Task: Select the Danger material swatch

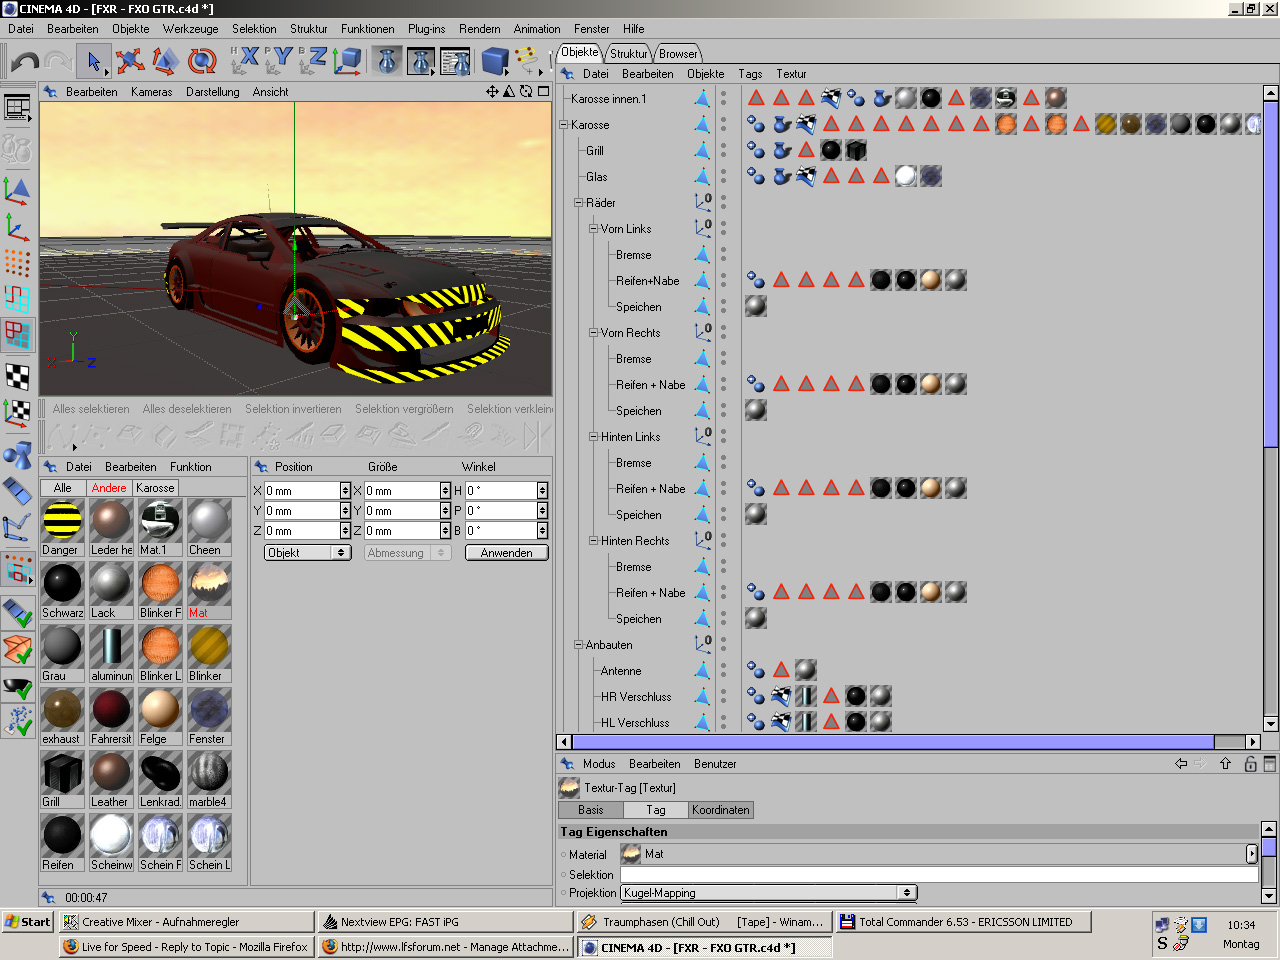Action: click(x=62, y=521)
